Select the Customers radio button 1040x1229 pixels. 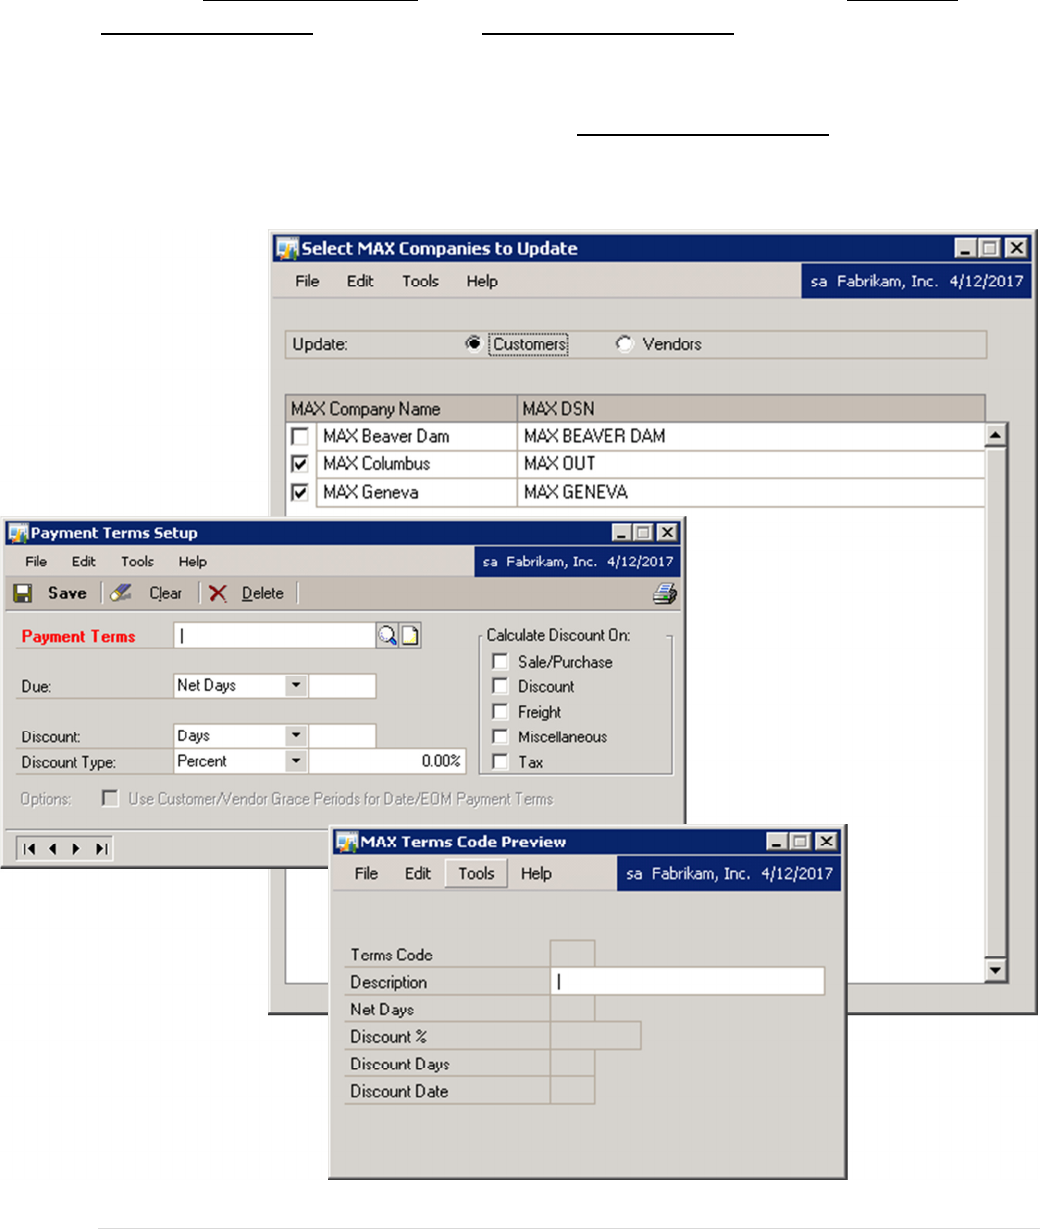coord(473,344)
